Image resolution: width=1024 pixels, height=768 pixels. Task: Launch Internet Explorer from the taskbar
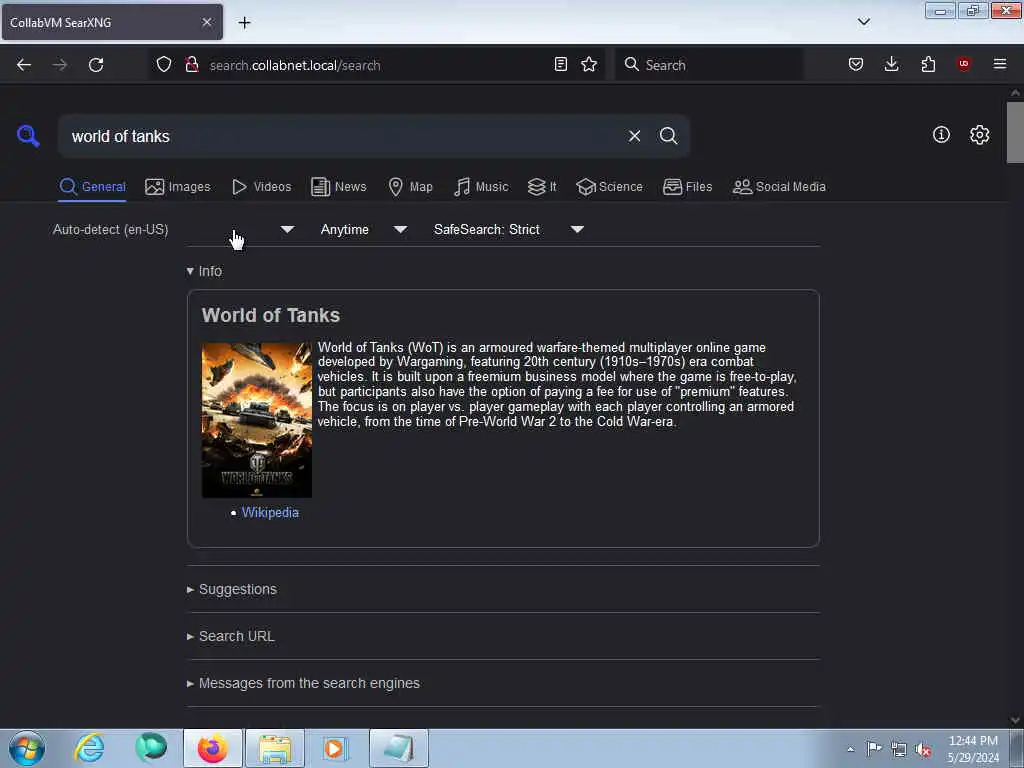[89, 748]
